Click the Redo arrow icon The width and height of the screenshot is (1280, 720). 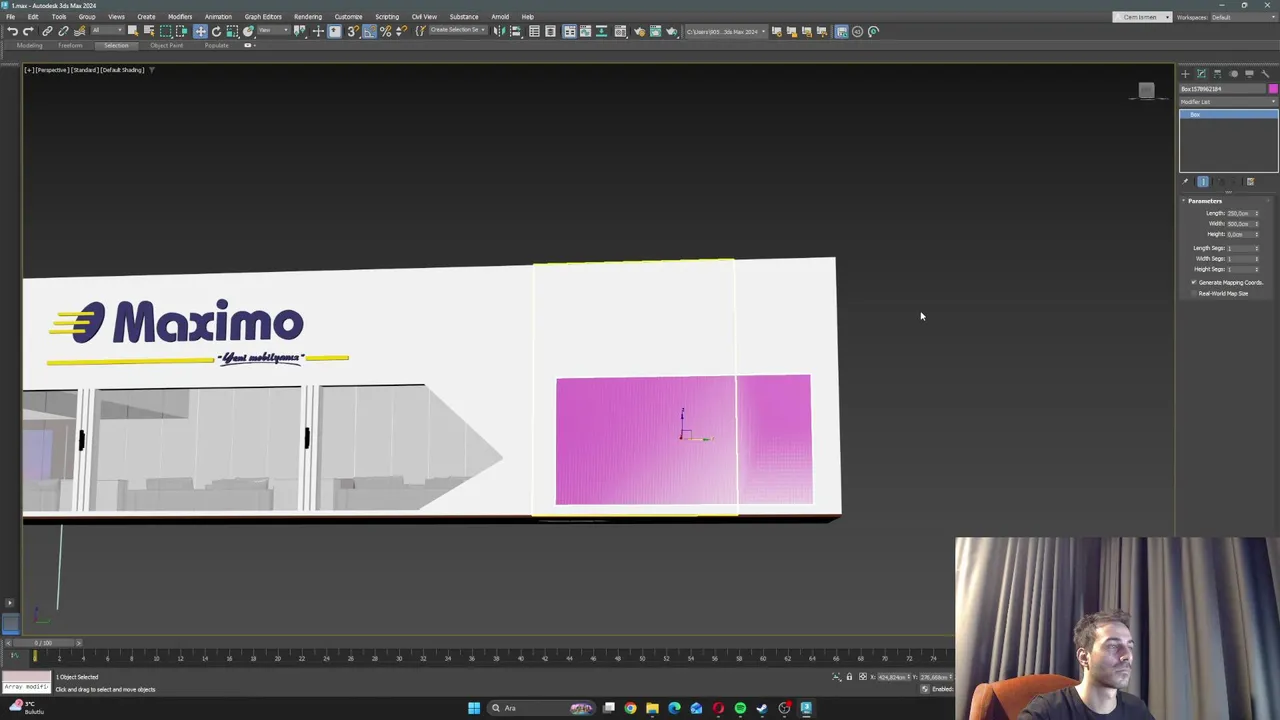point(27,31)
